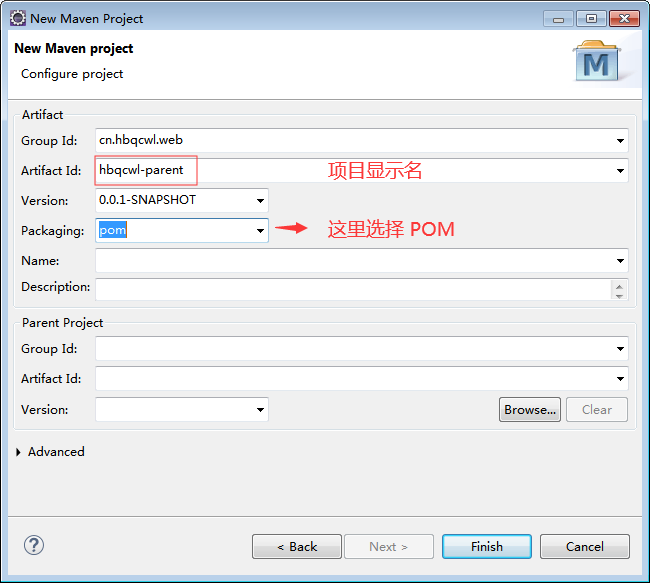Image resolution: width=650 pixels, height=583 pixels.
Task: Click the Eclipse icon in title bar
Action: coord(17,18)
